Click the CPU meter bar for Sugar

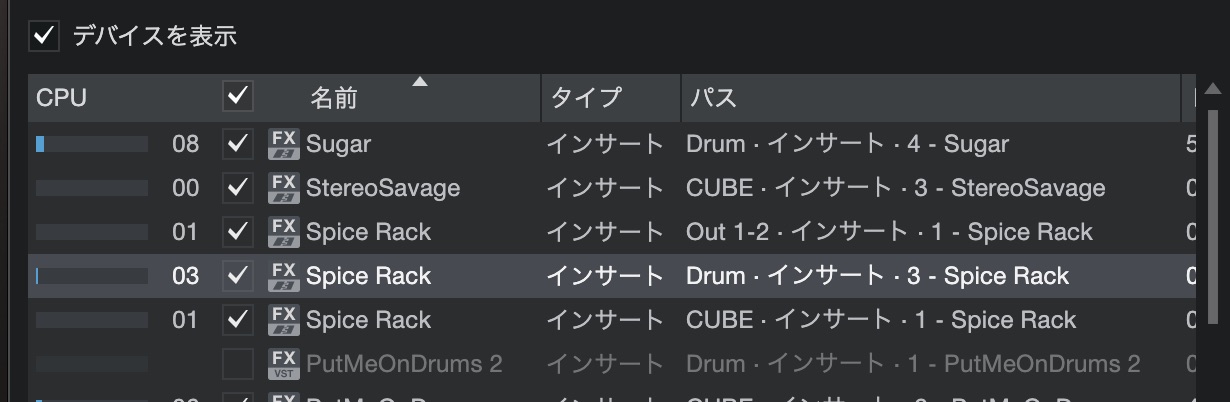pos(92,144)
